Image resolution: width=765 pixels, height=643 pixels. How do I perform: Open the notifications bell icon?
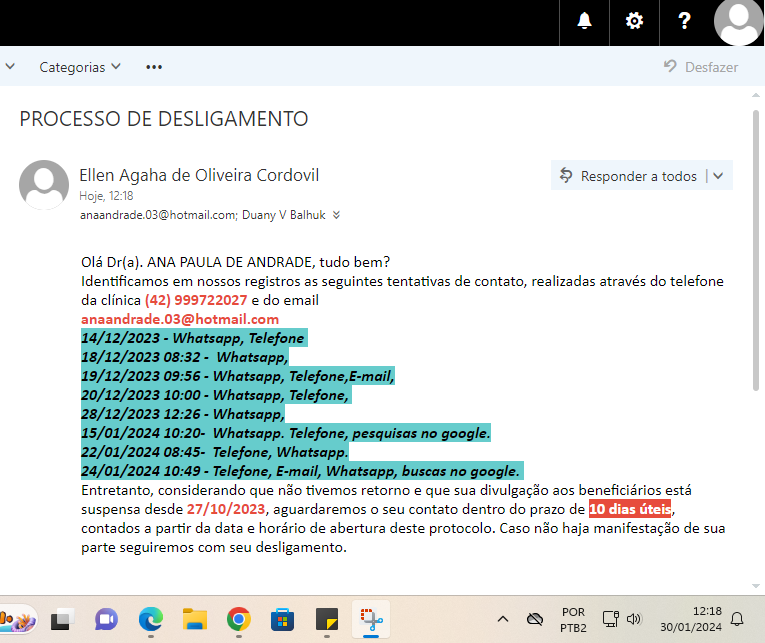click(x=584, y=21)
